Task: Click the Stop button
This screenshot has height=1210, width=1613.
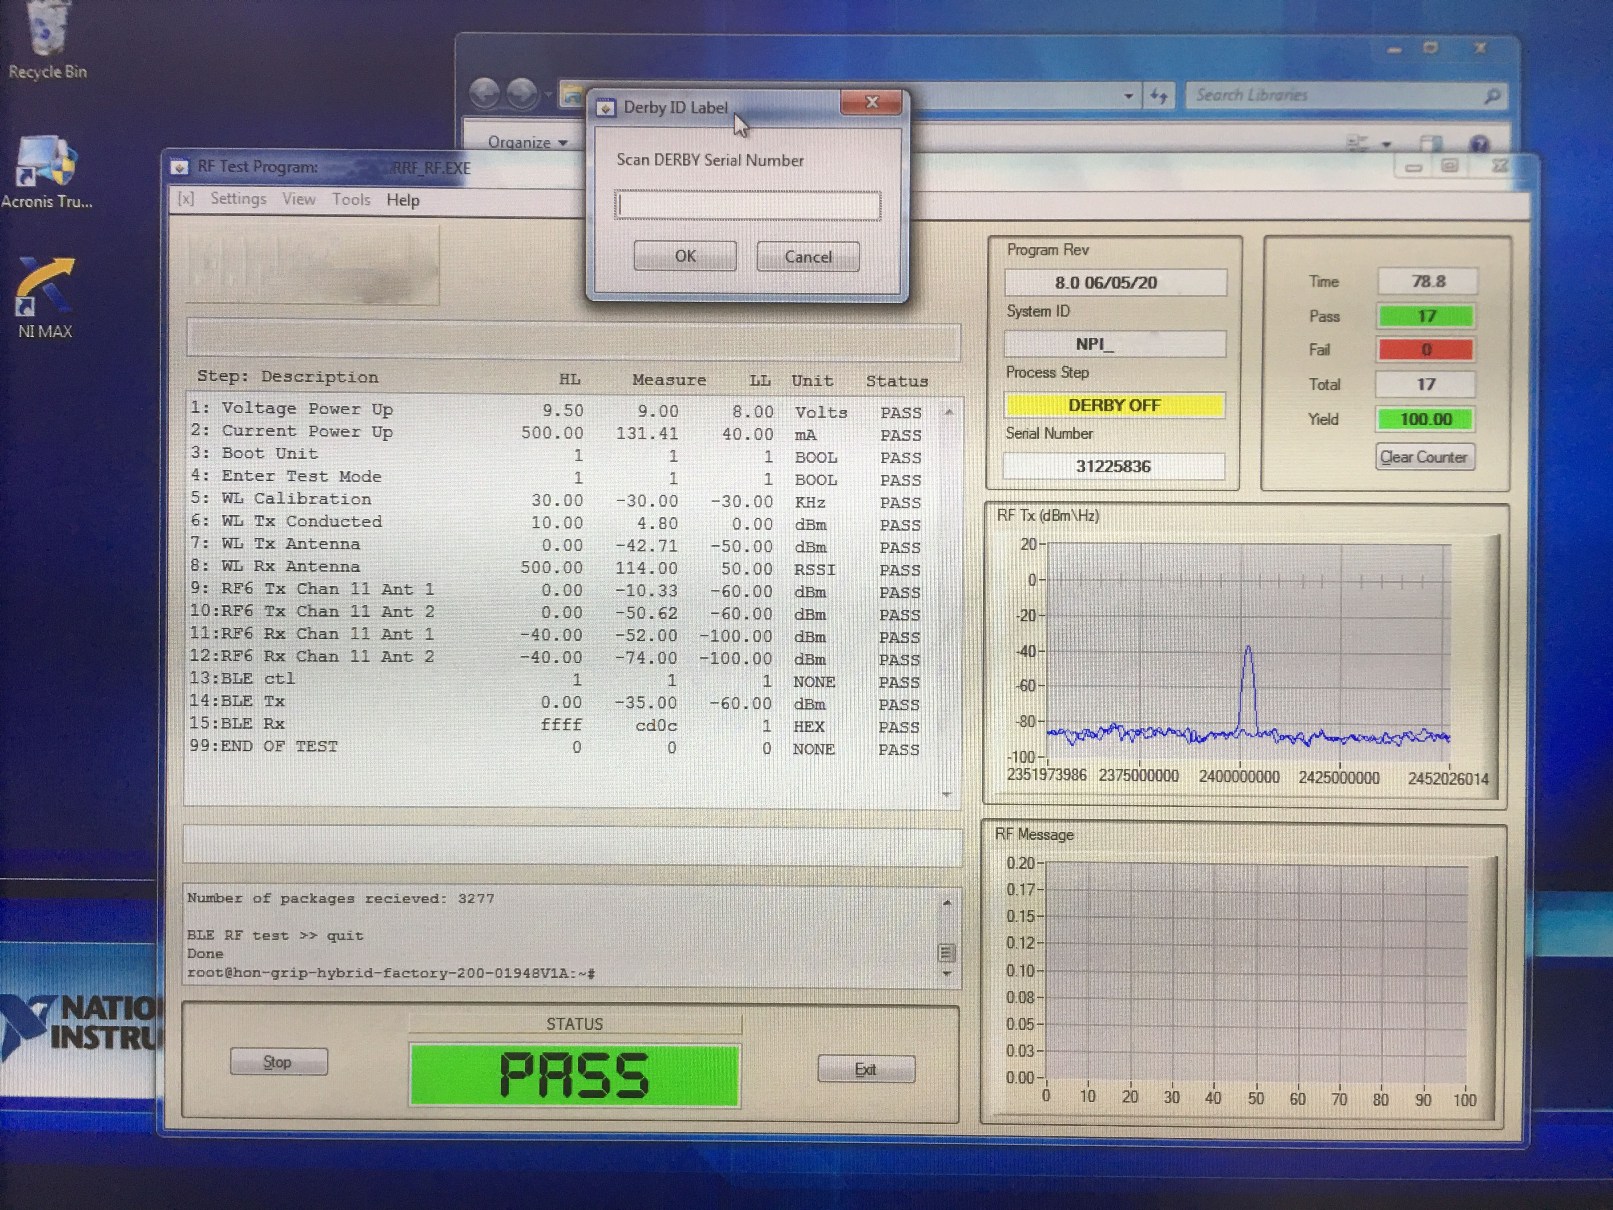Action: pos(278,1062)
